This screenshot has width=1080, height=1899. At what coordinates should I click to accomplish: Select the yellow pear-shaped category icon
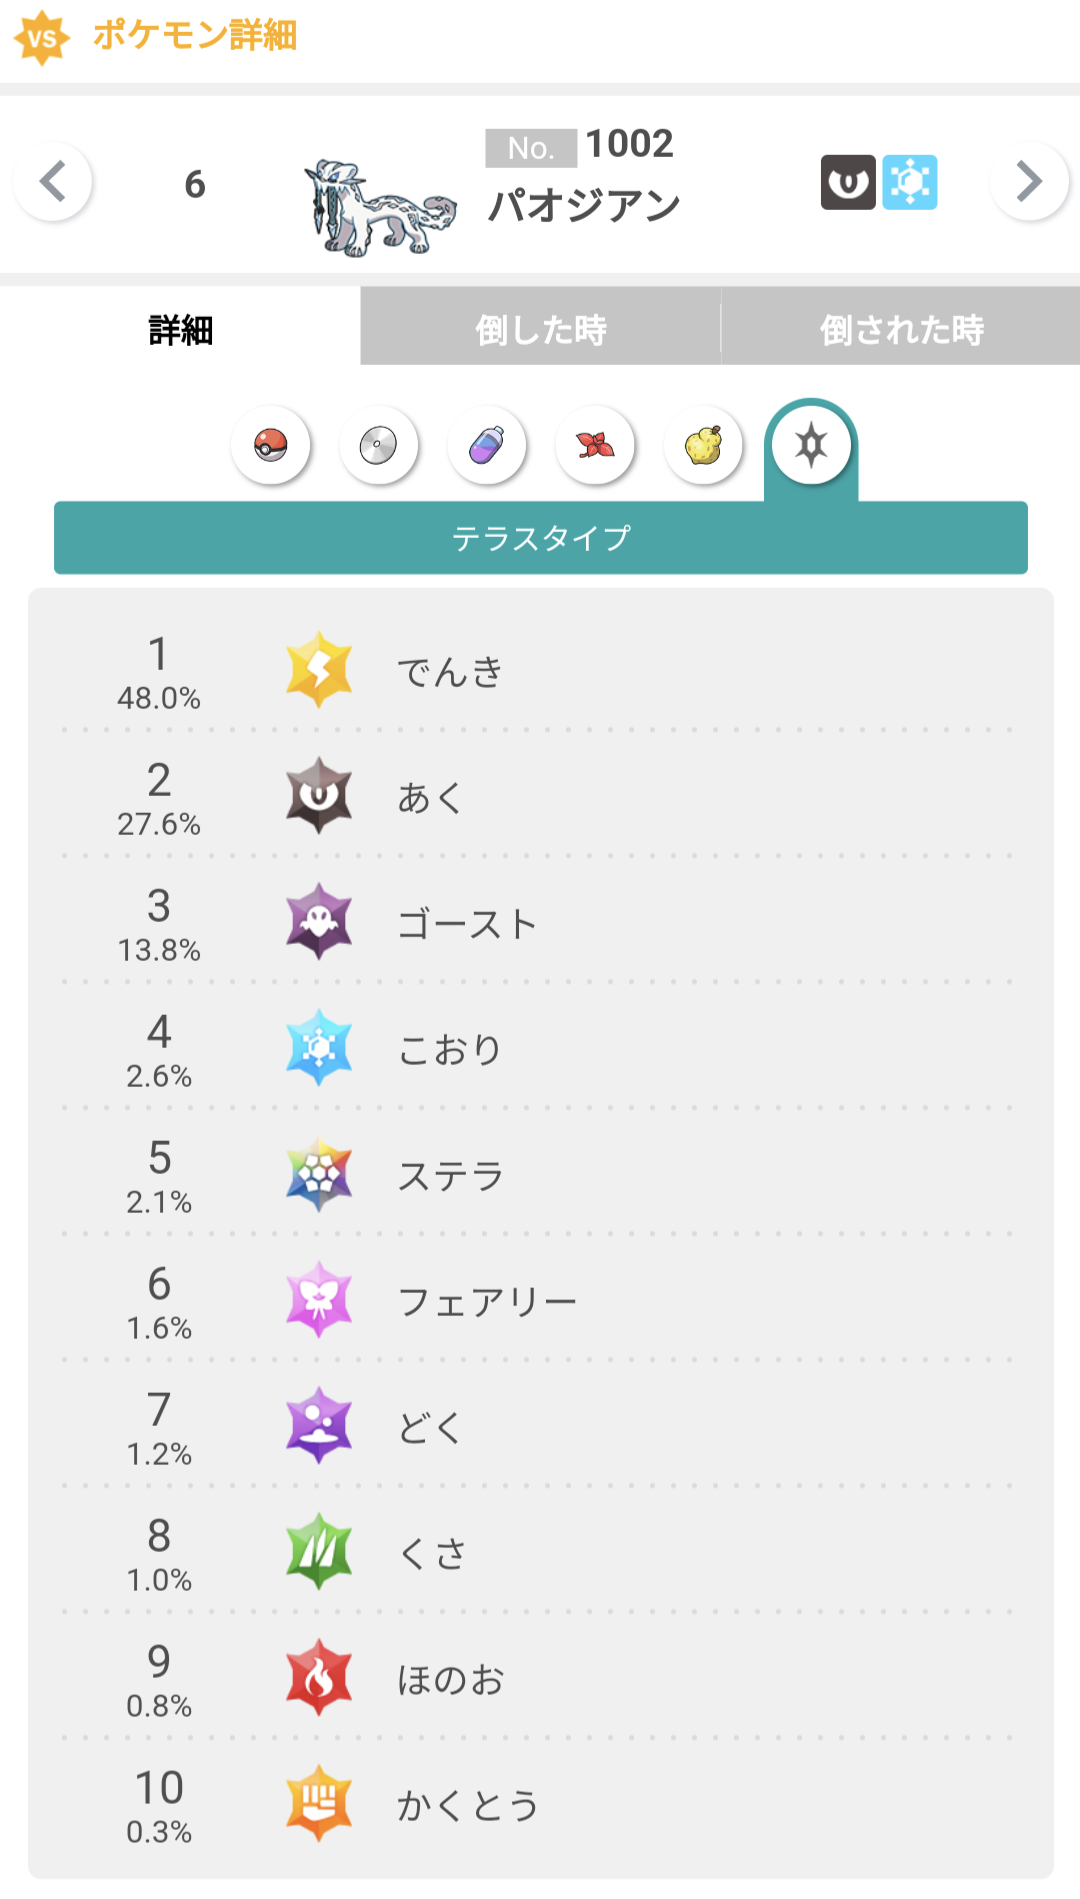click(x=703, y=445)
